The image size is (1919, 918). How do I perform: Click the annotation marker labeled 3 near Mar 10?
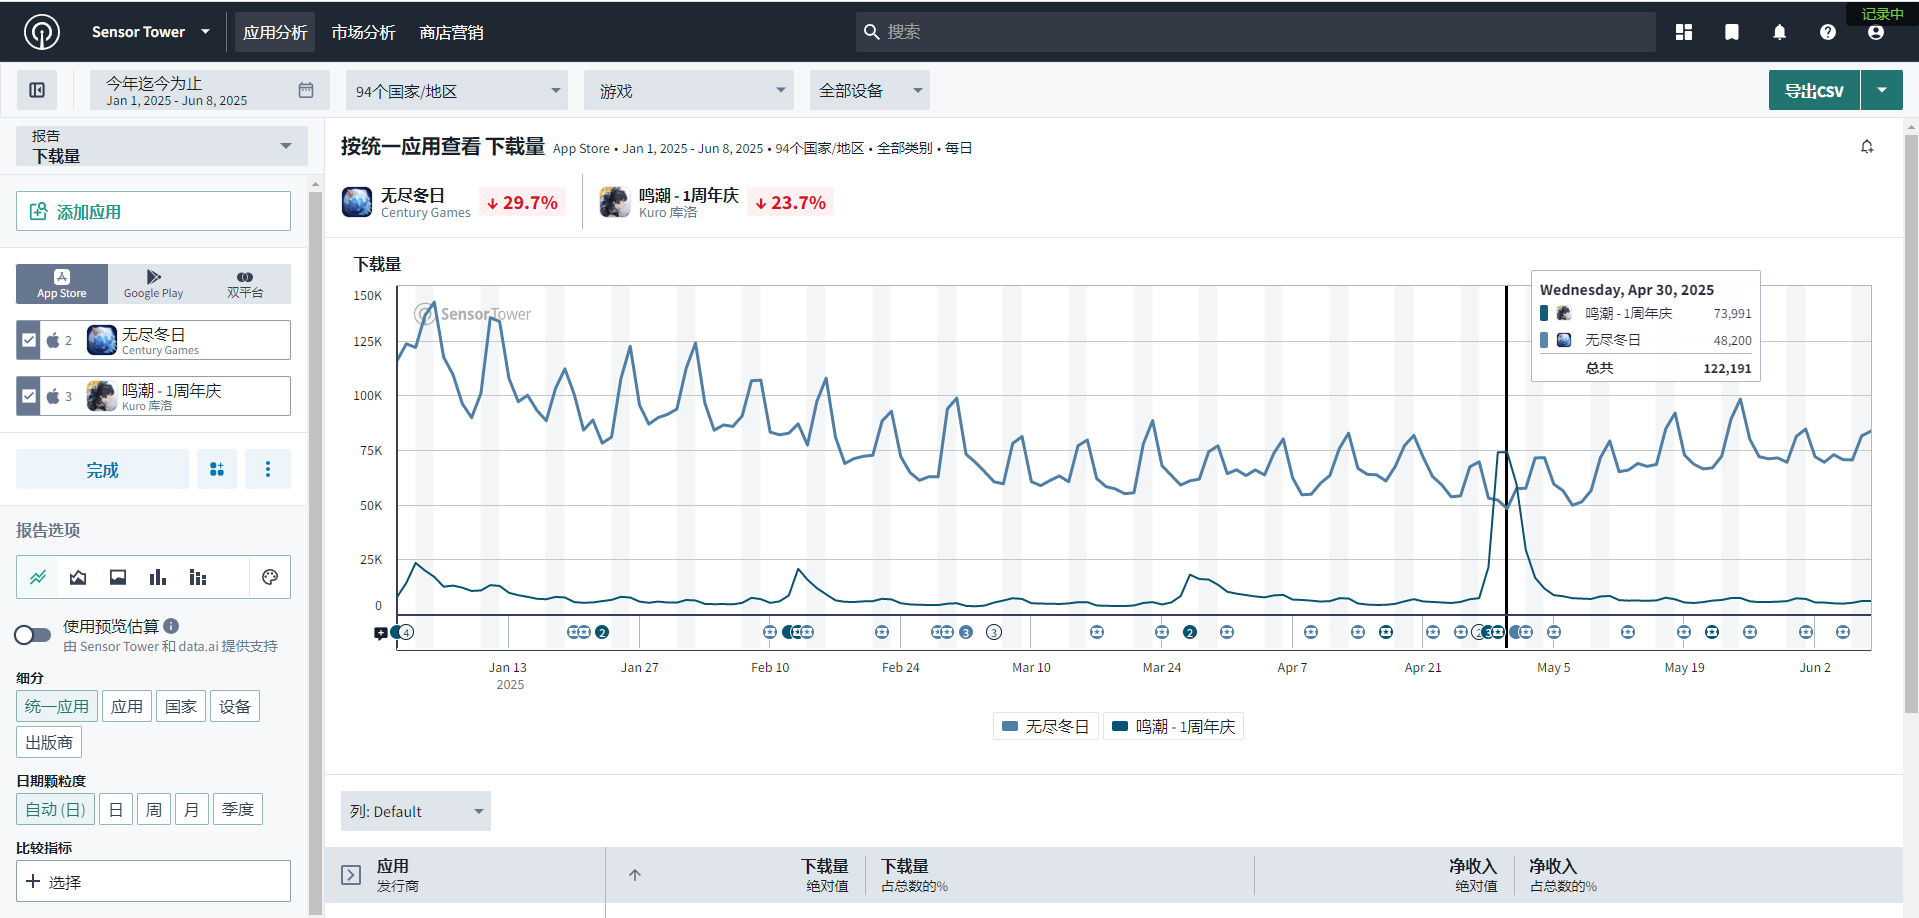point(994,632)
